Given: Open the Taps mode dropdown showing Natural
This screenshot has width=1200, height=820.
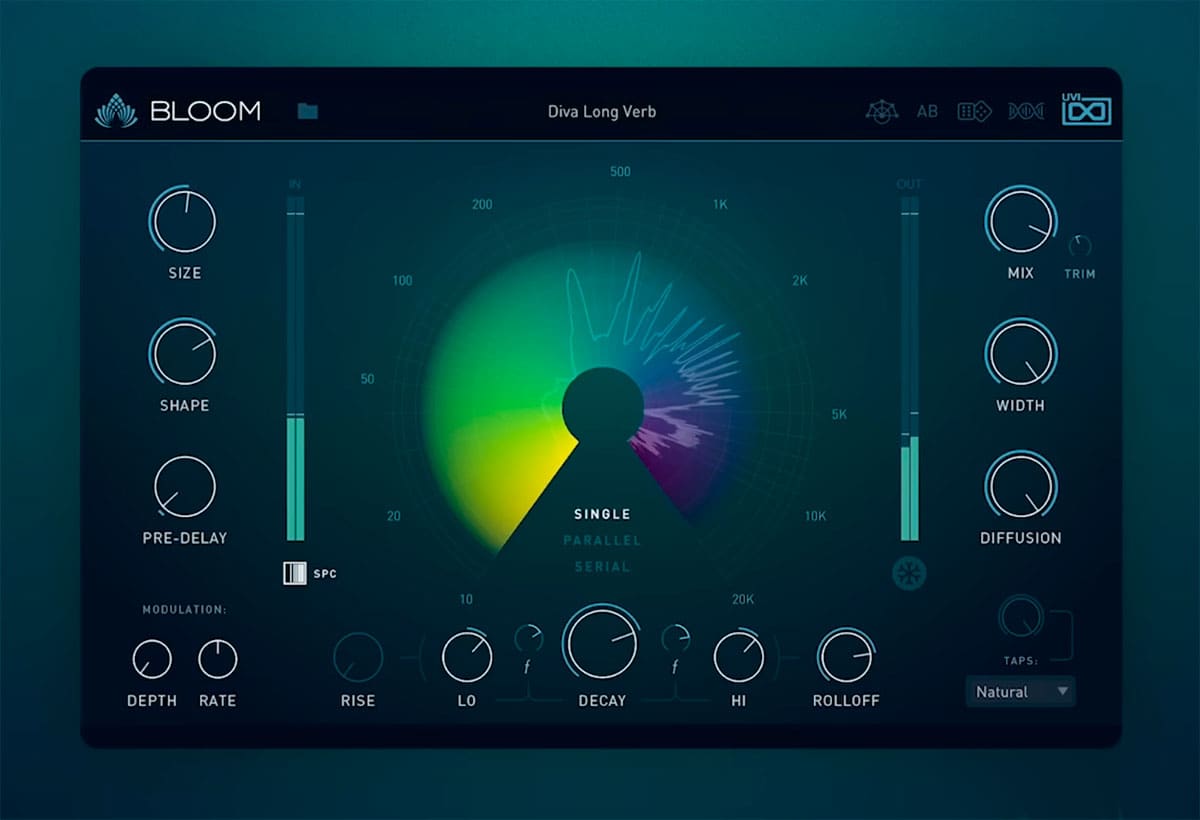Looking at the screenshot, I should 1020,691.
